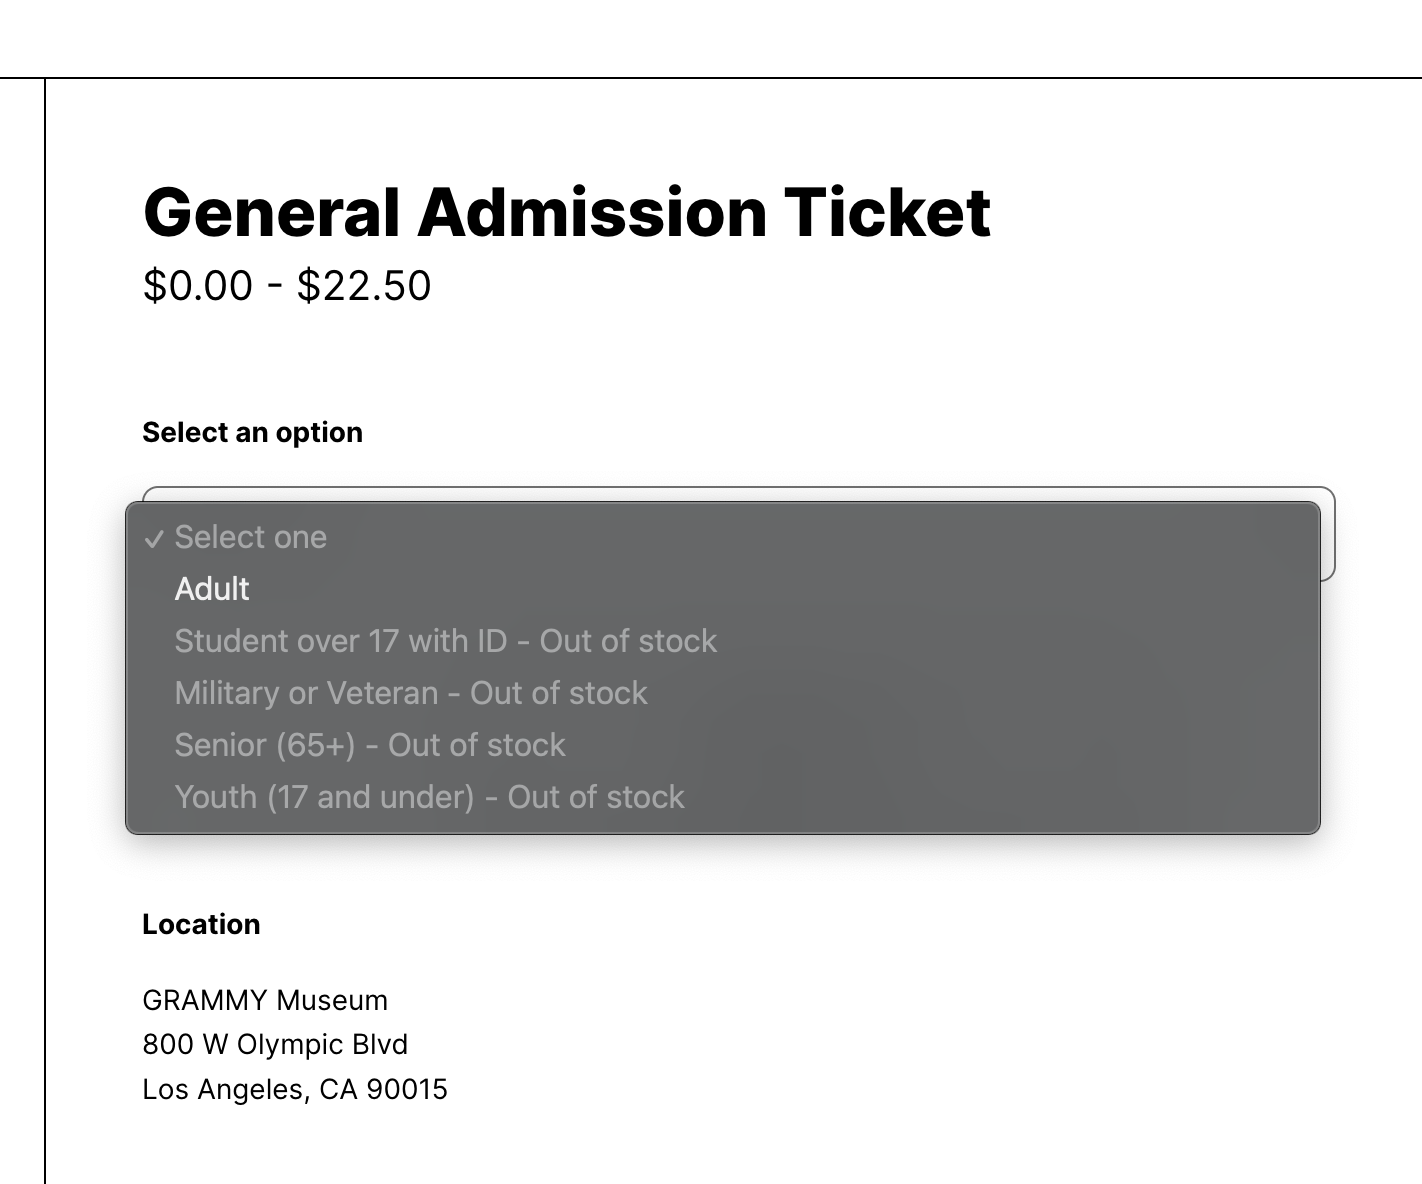The image size is (1422, 1184).
Task: Click the price range '$0.00 - $22.50'
Action: [x=286, y=286]
